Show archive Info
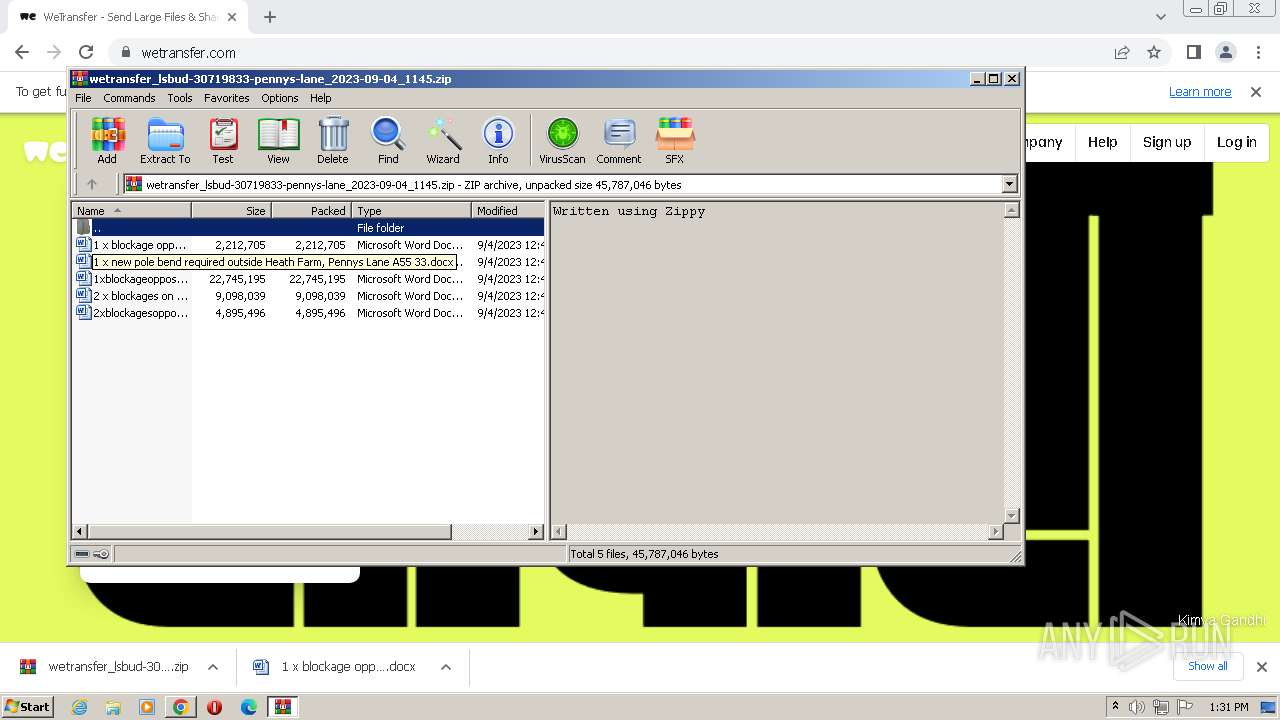This screenshot has width=1280, height=720. (x=498, y=140)
